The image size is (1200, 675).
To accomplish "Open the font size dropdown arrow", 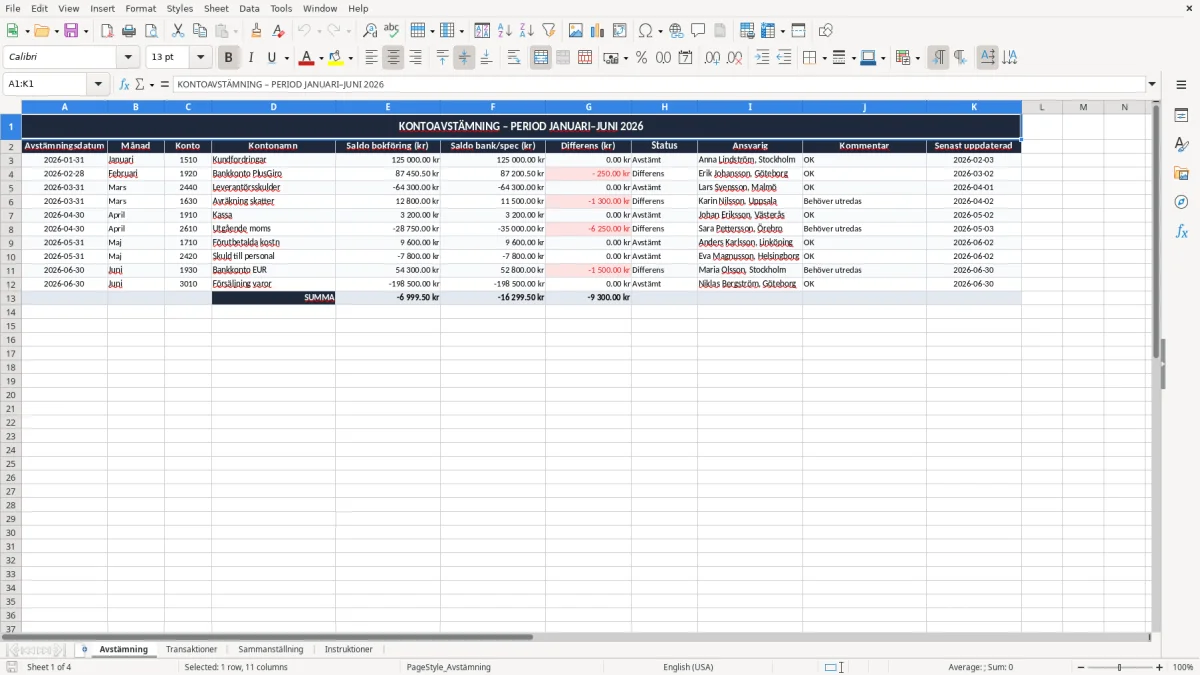I will click(x=201, y=58).
